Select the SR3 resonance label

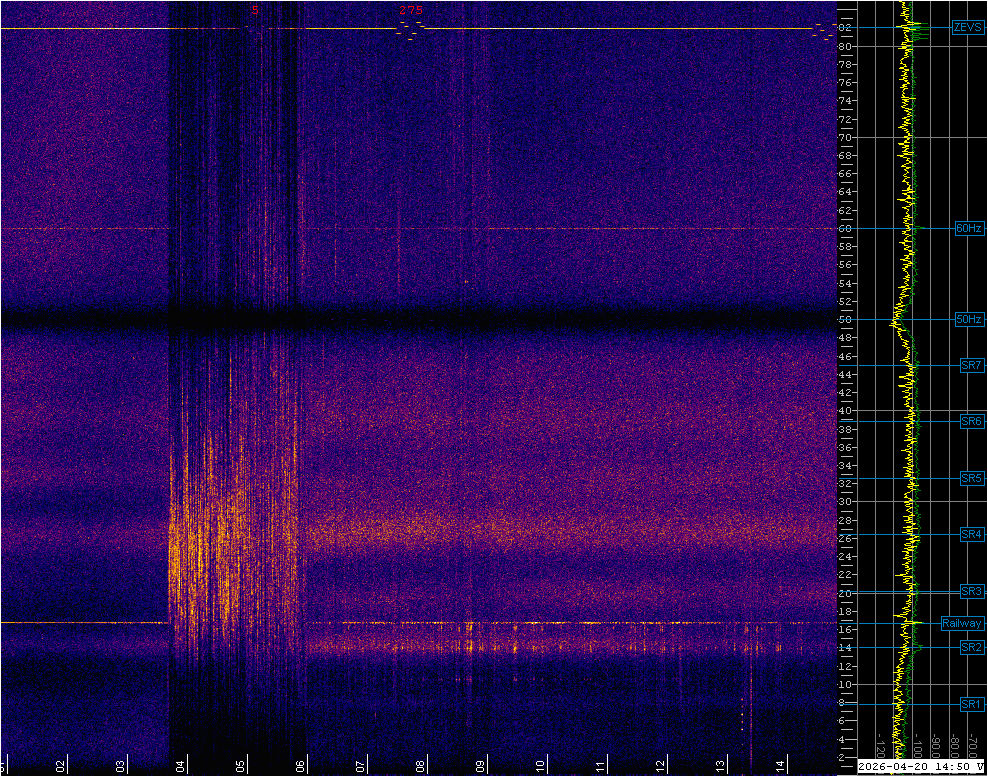972,591
